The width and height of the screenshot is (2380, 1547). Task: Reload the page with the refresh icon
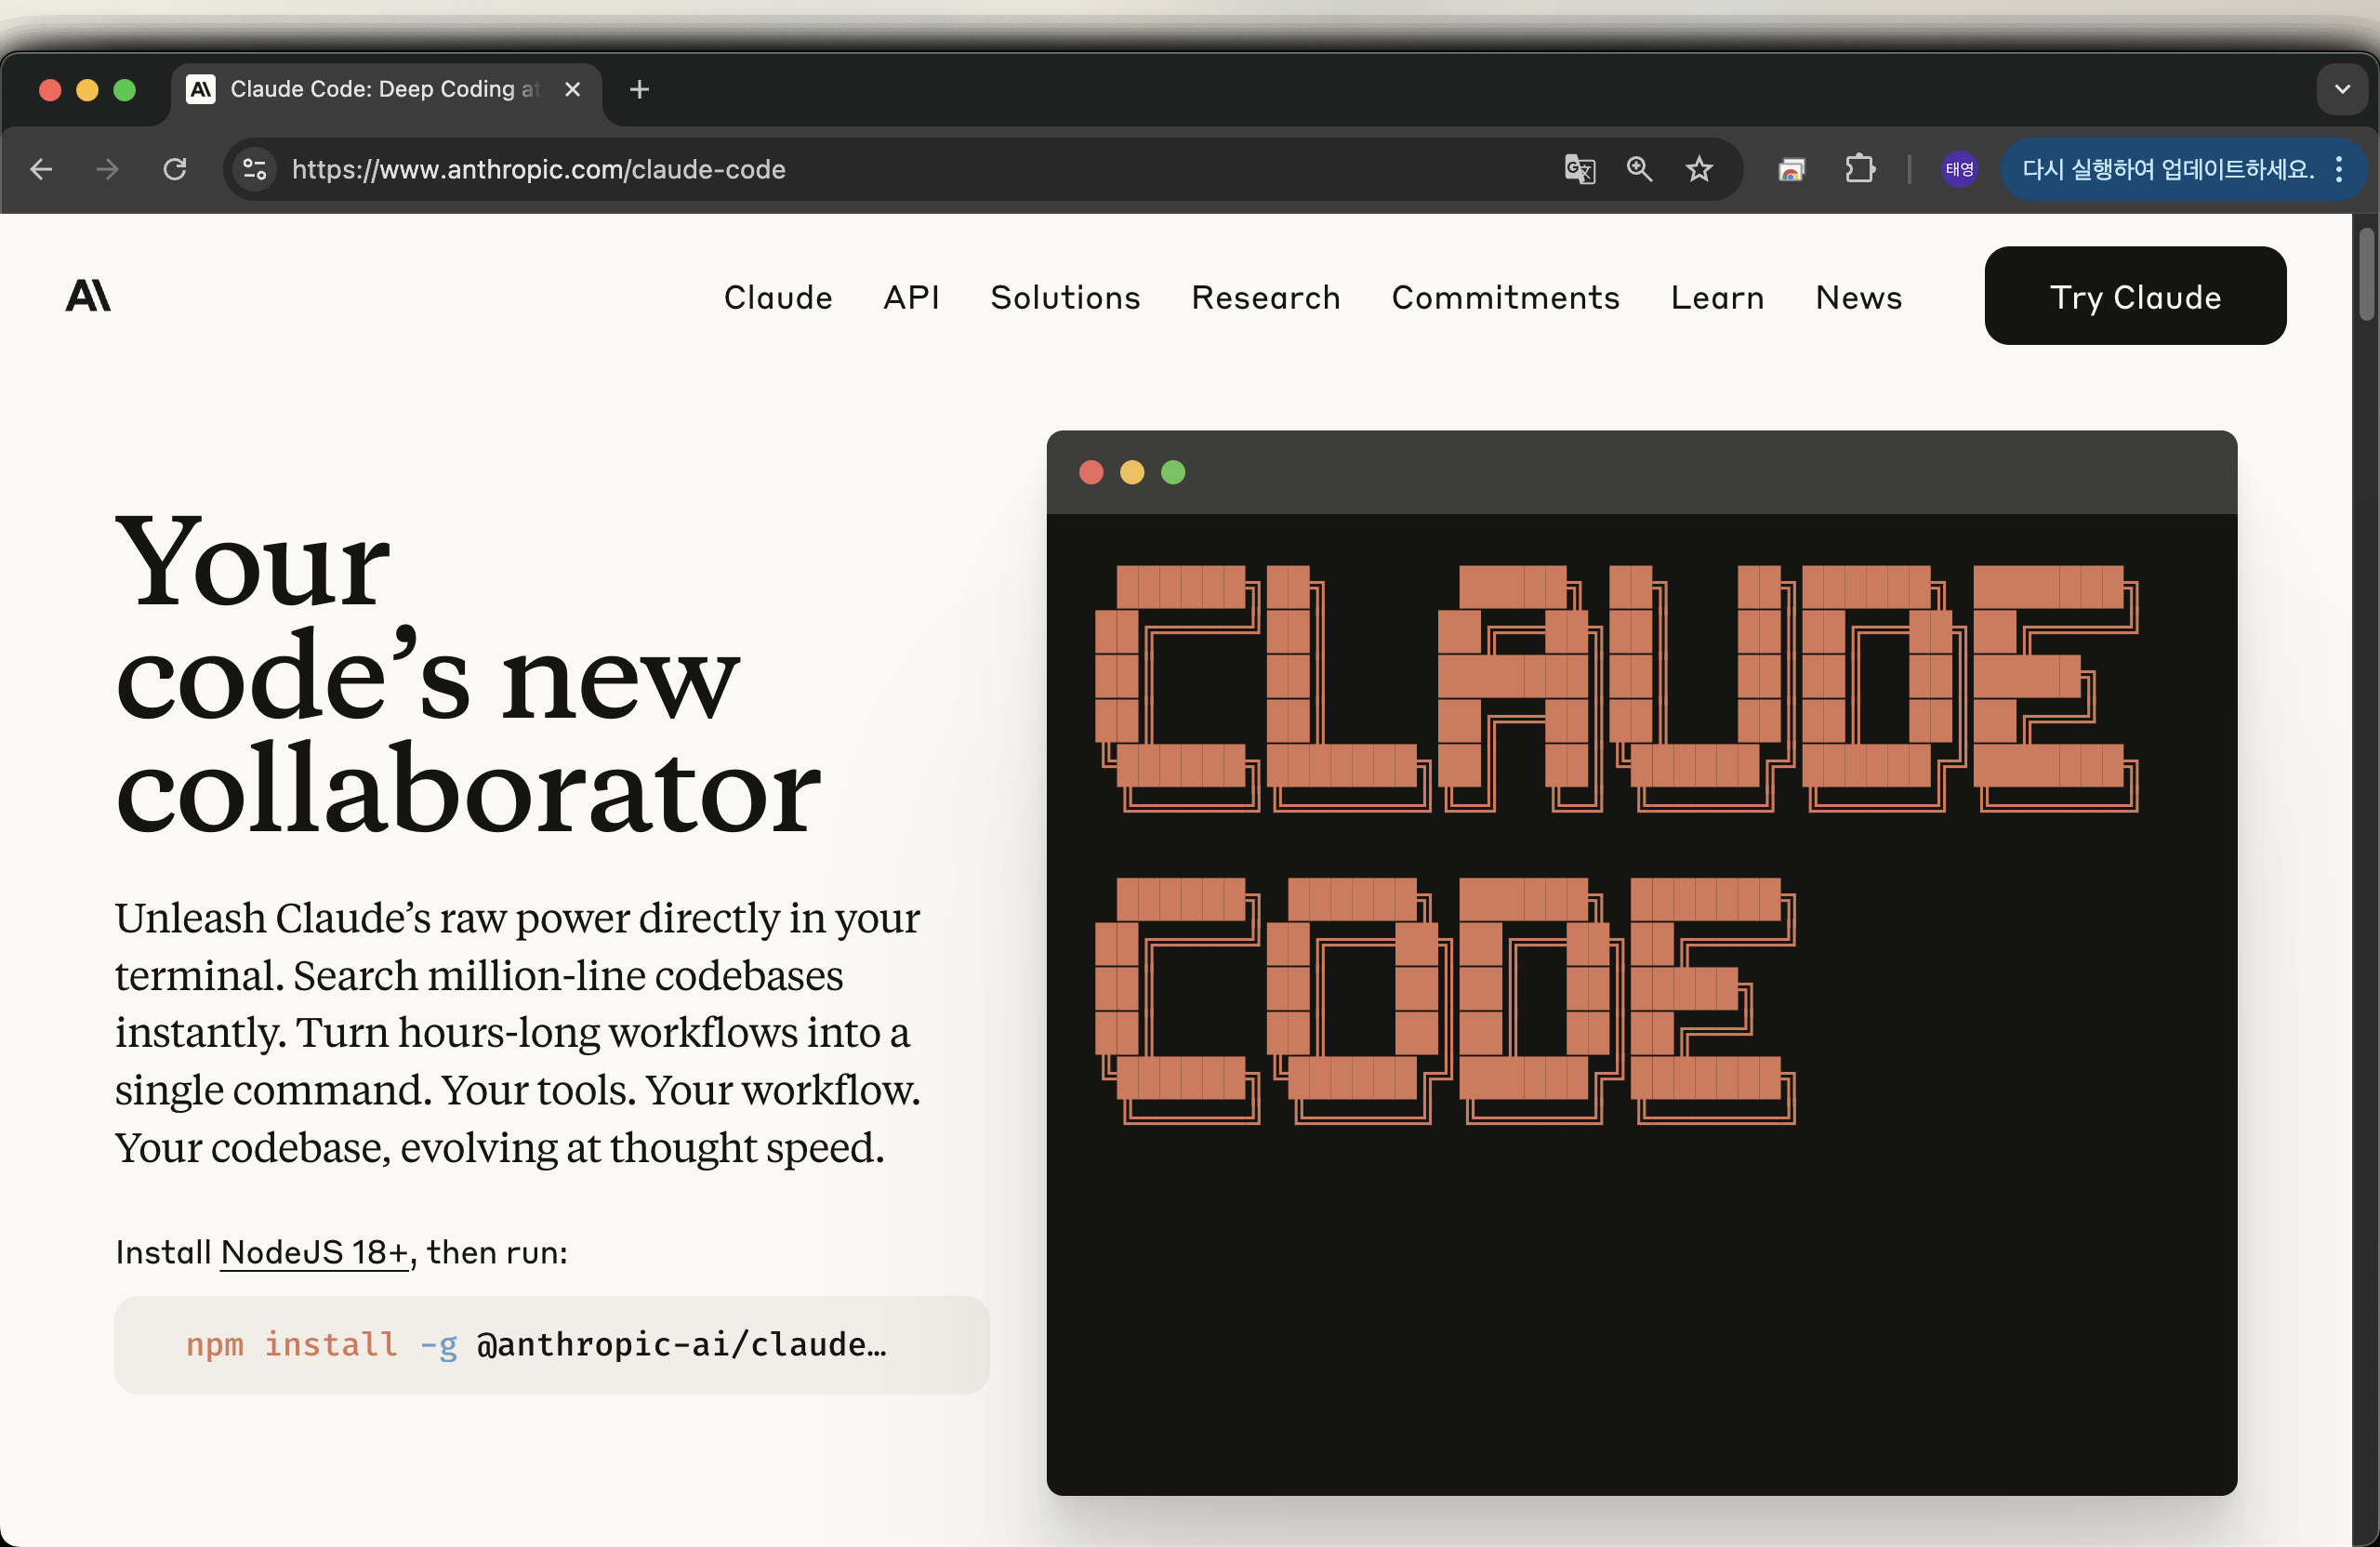(x=175, y=169)
